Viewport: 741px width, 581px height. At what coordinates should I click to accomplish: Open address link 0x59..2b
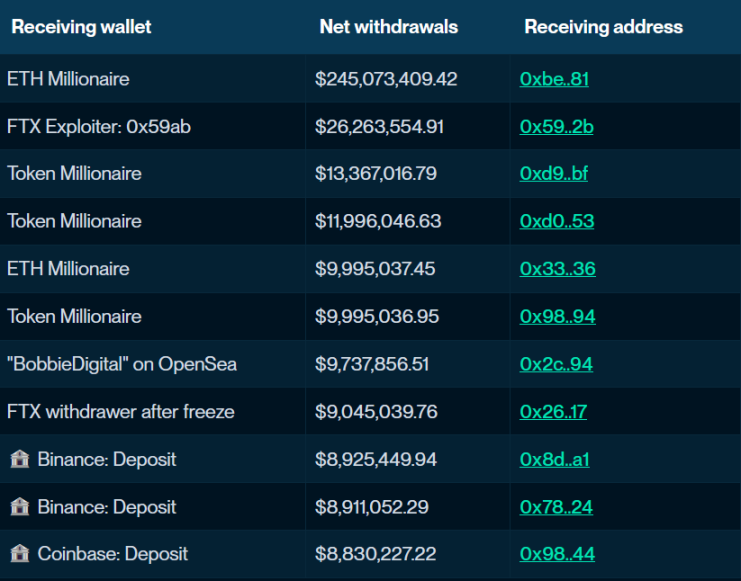point(556,126)
